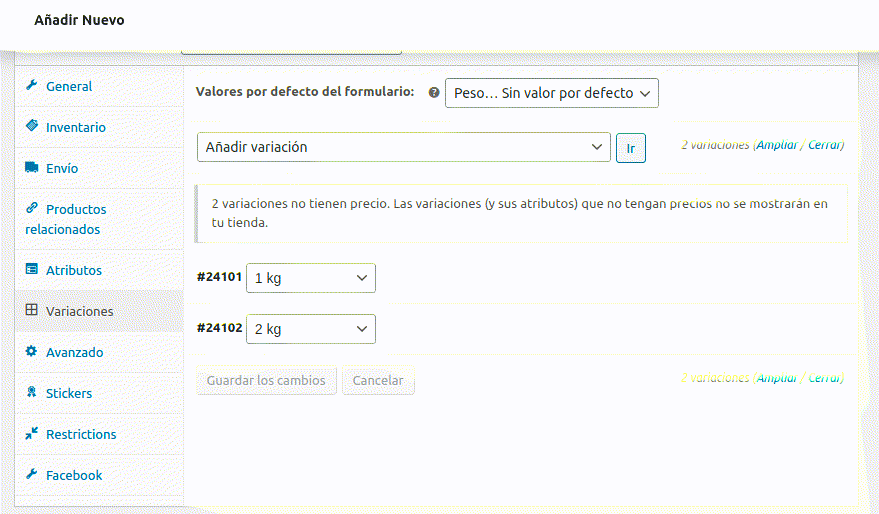Click the Stickers ribbon icon

(32, 393)
